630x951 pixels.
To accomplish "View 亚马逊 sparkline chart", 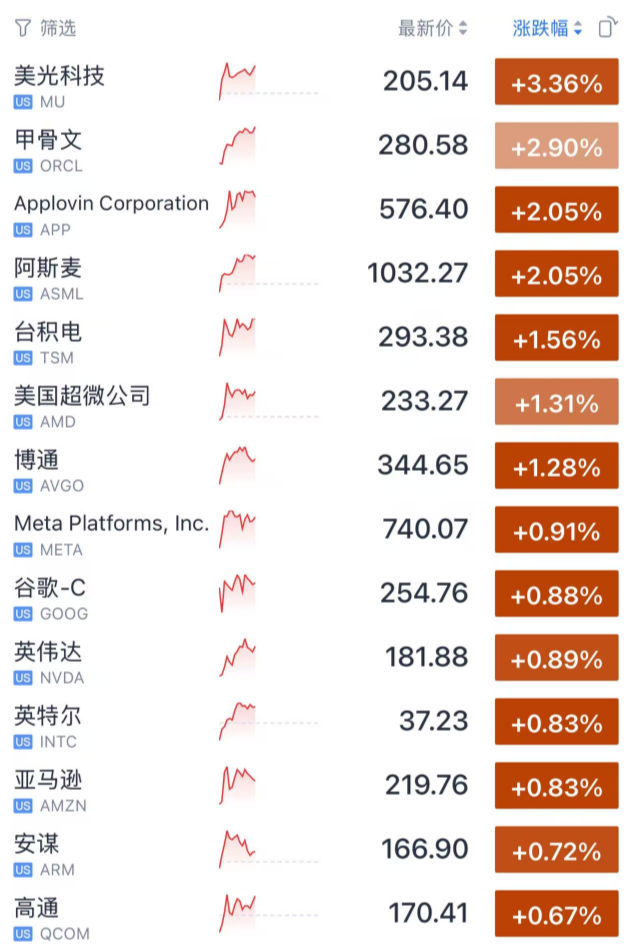I will [x=238, y=786].
